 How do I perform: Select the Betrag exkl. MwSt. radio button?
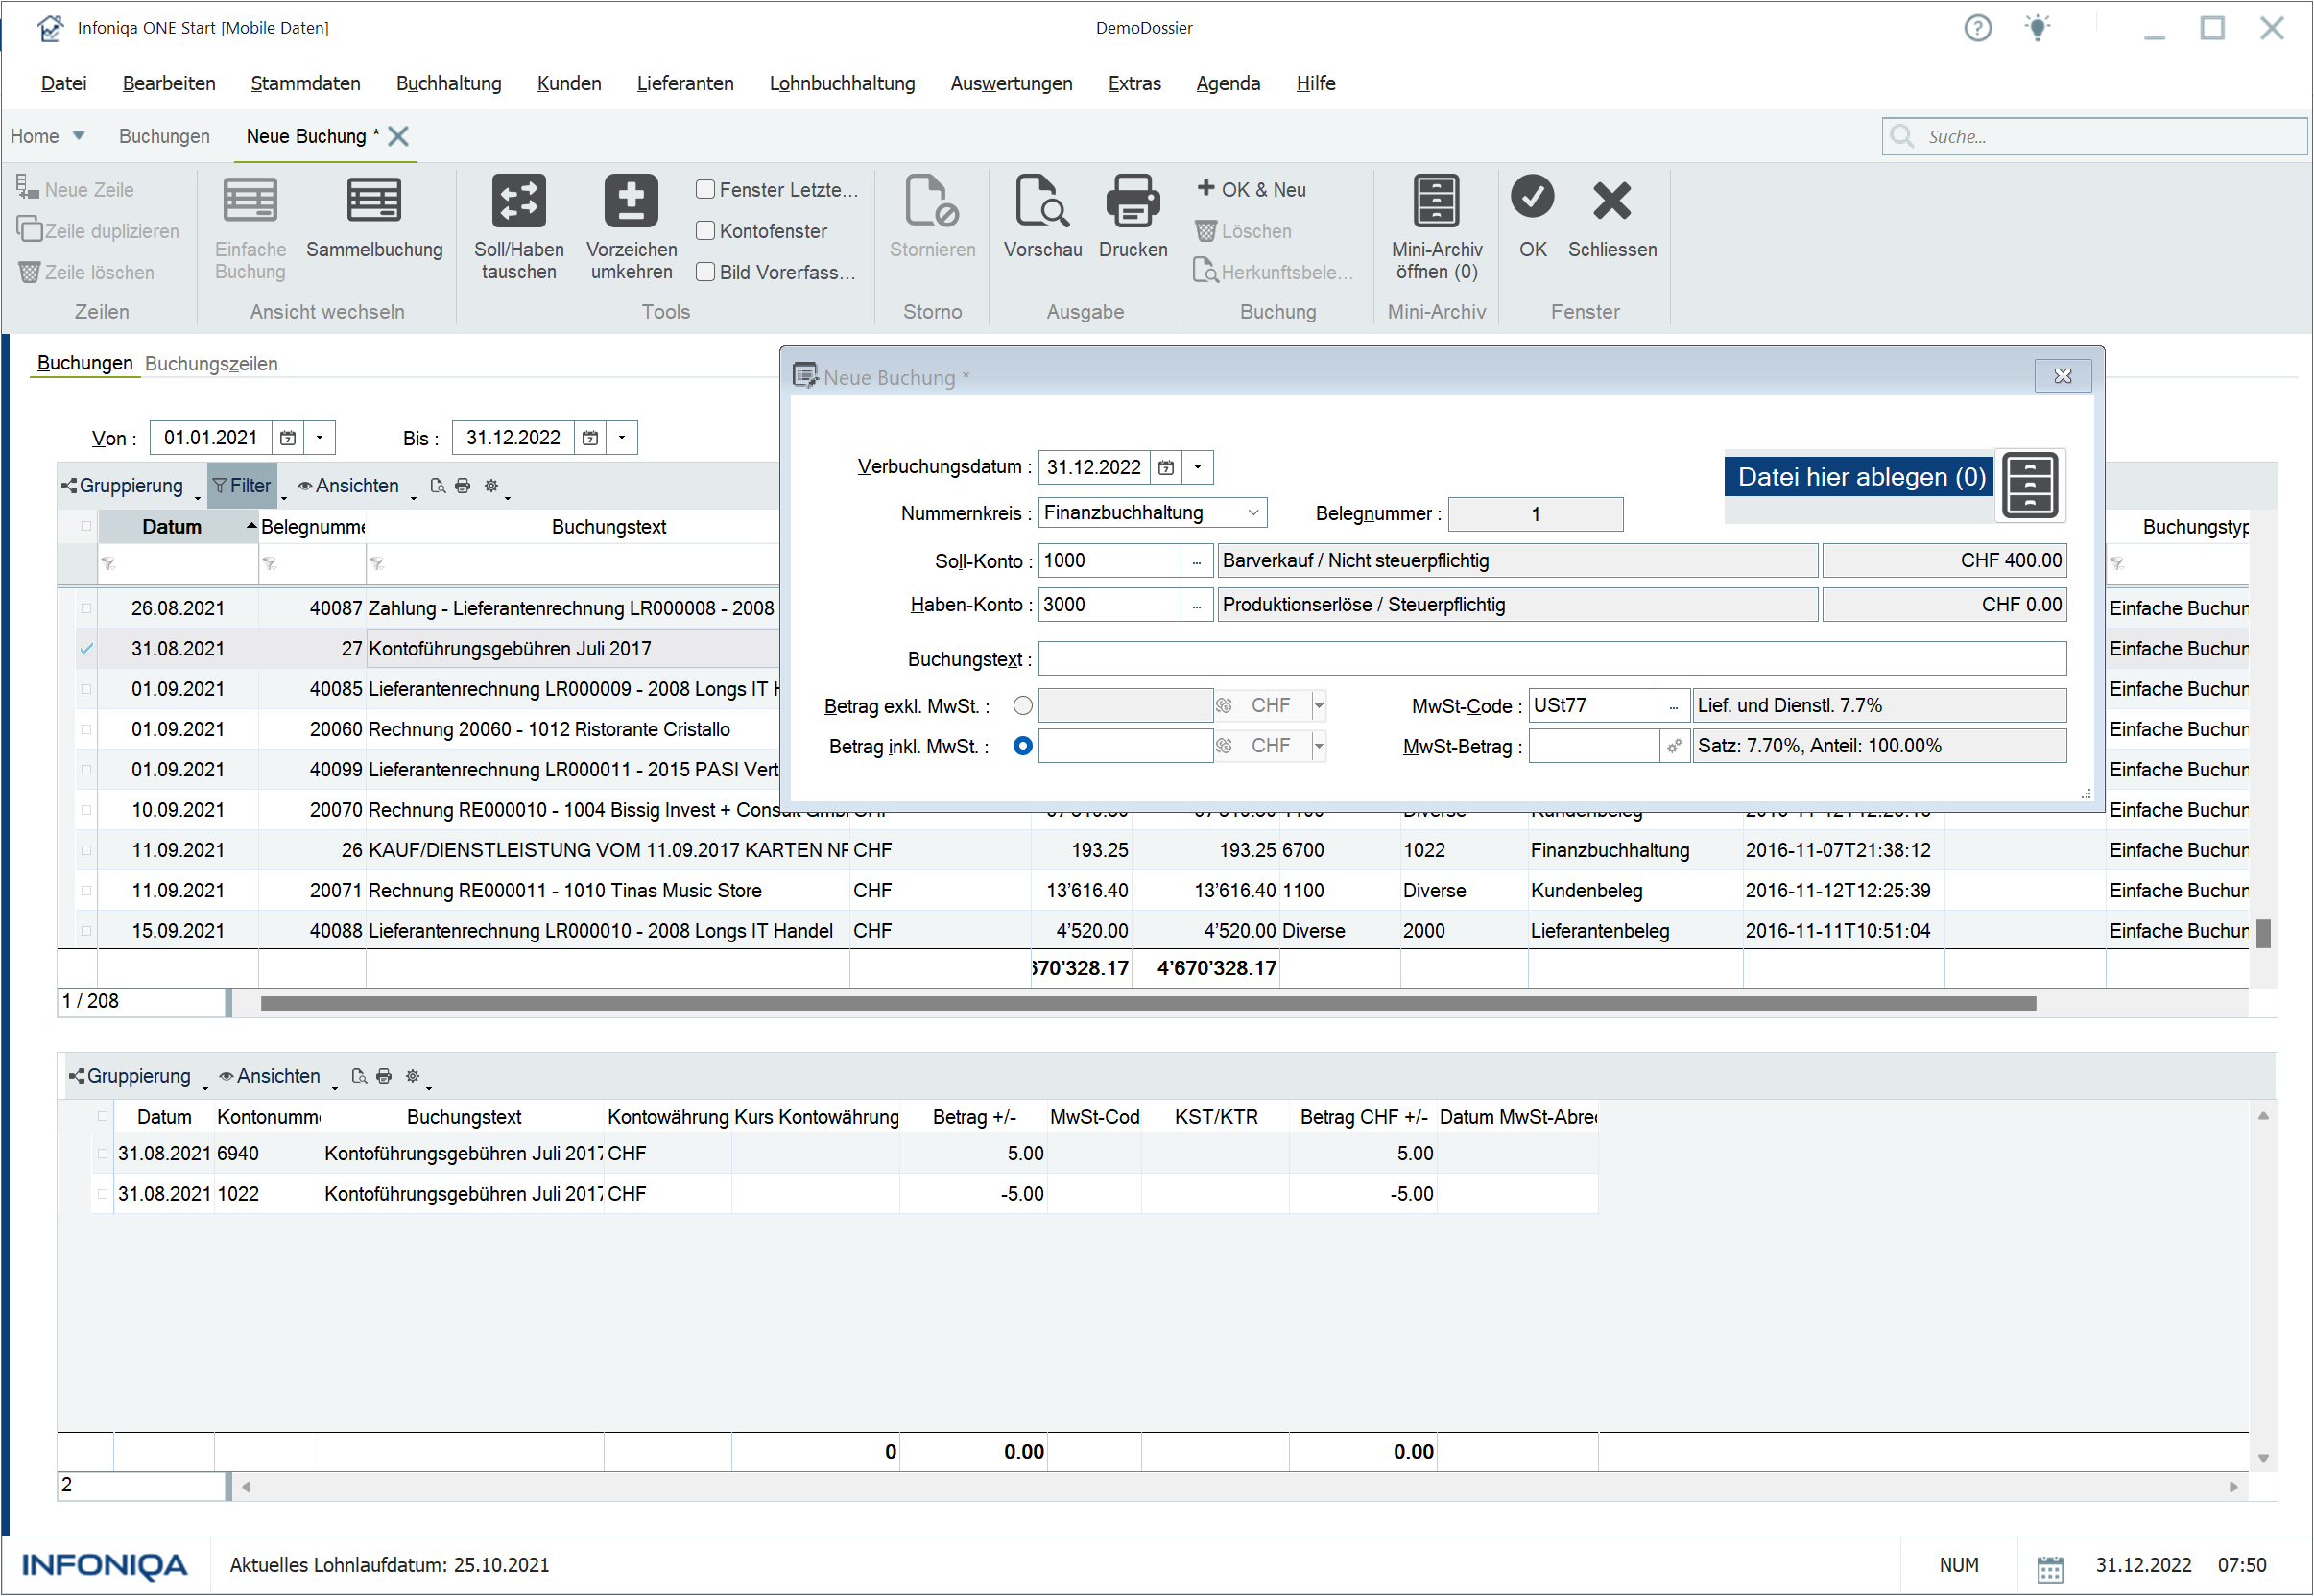[x=1022, y=705]
